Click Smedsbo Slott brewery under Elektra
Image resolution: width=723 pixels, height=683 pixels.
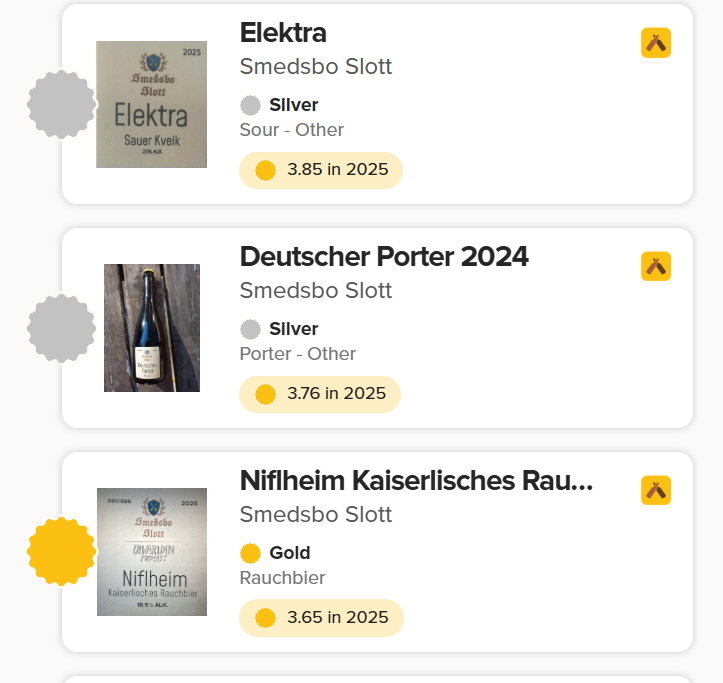coord(316,67)
